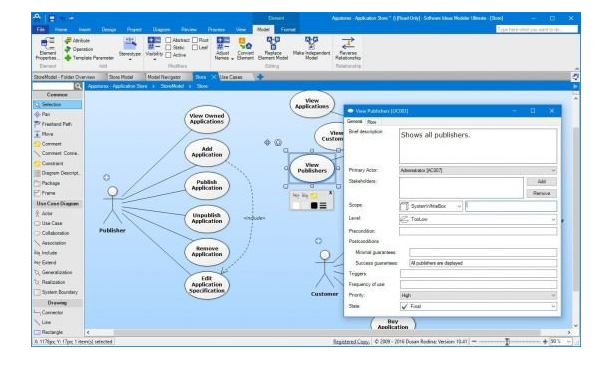This screenshot has height=369, width=614.
Task: Click the Triggers input field
Action: [x=478, y=273]
